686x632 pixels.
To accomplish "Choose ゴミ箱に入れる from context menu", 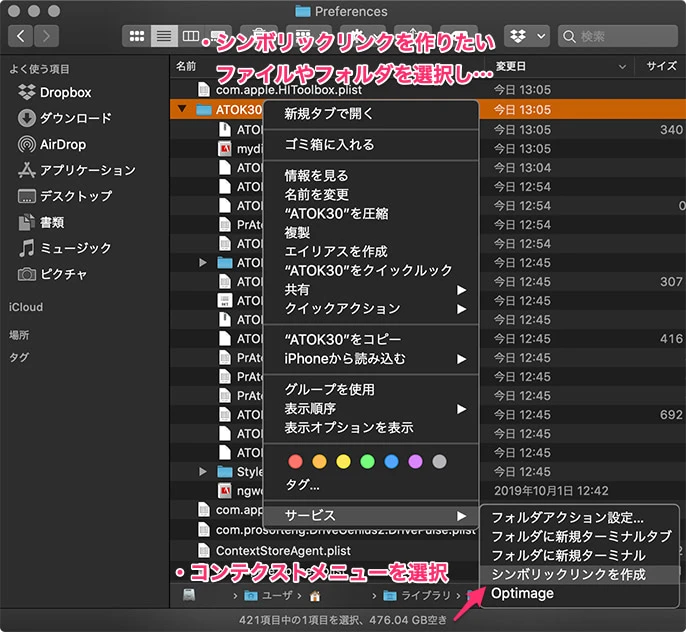I will pyautogui.click(x=371, y=145).
